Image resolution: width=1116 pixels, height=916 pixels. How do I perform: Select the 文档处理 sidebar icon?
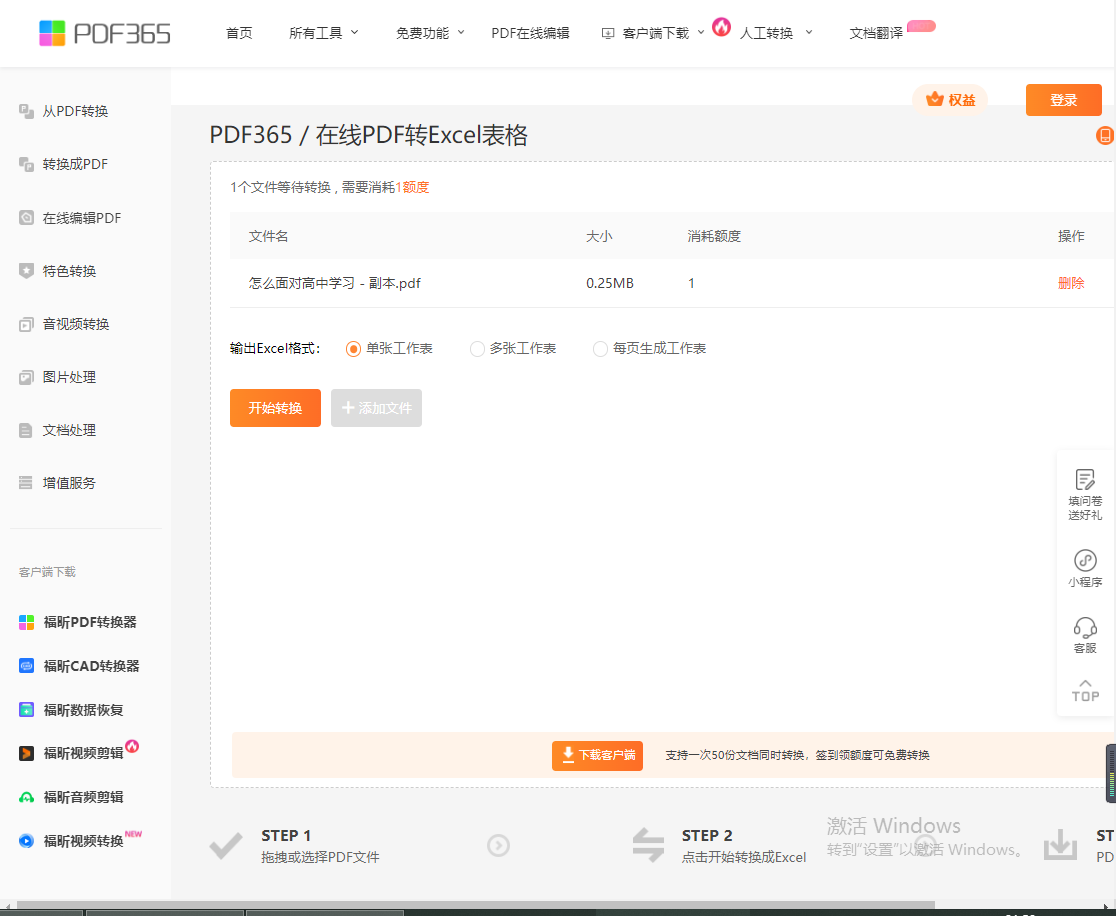tap(26, 431)
